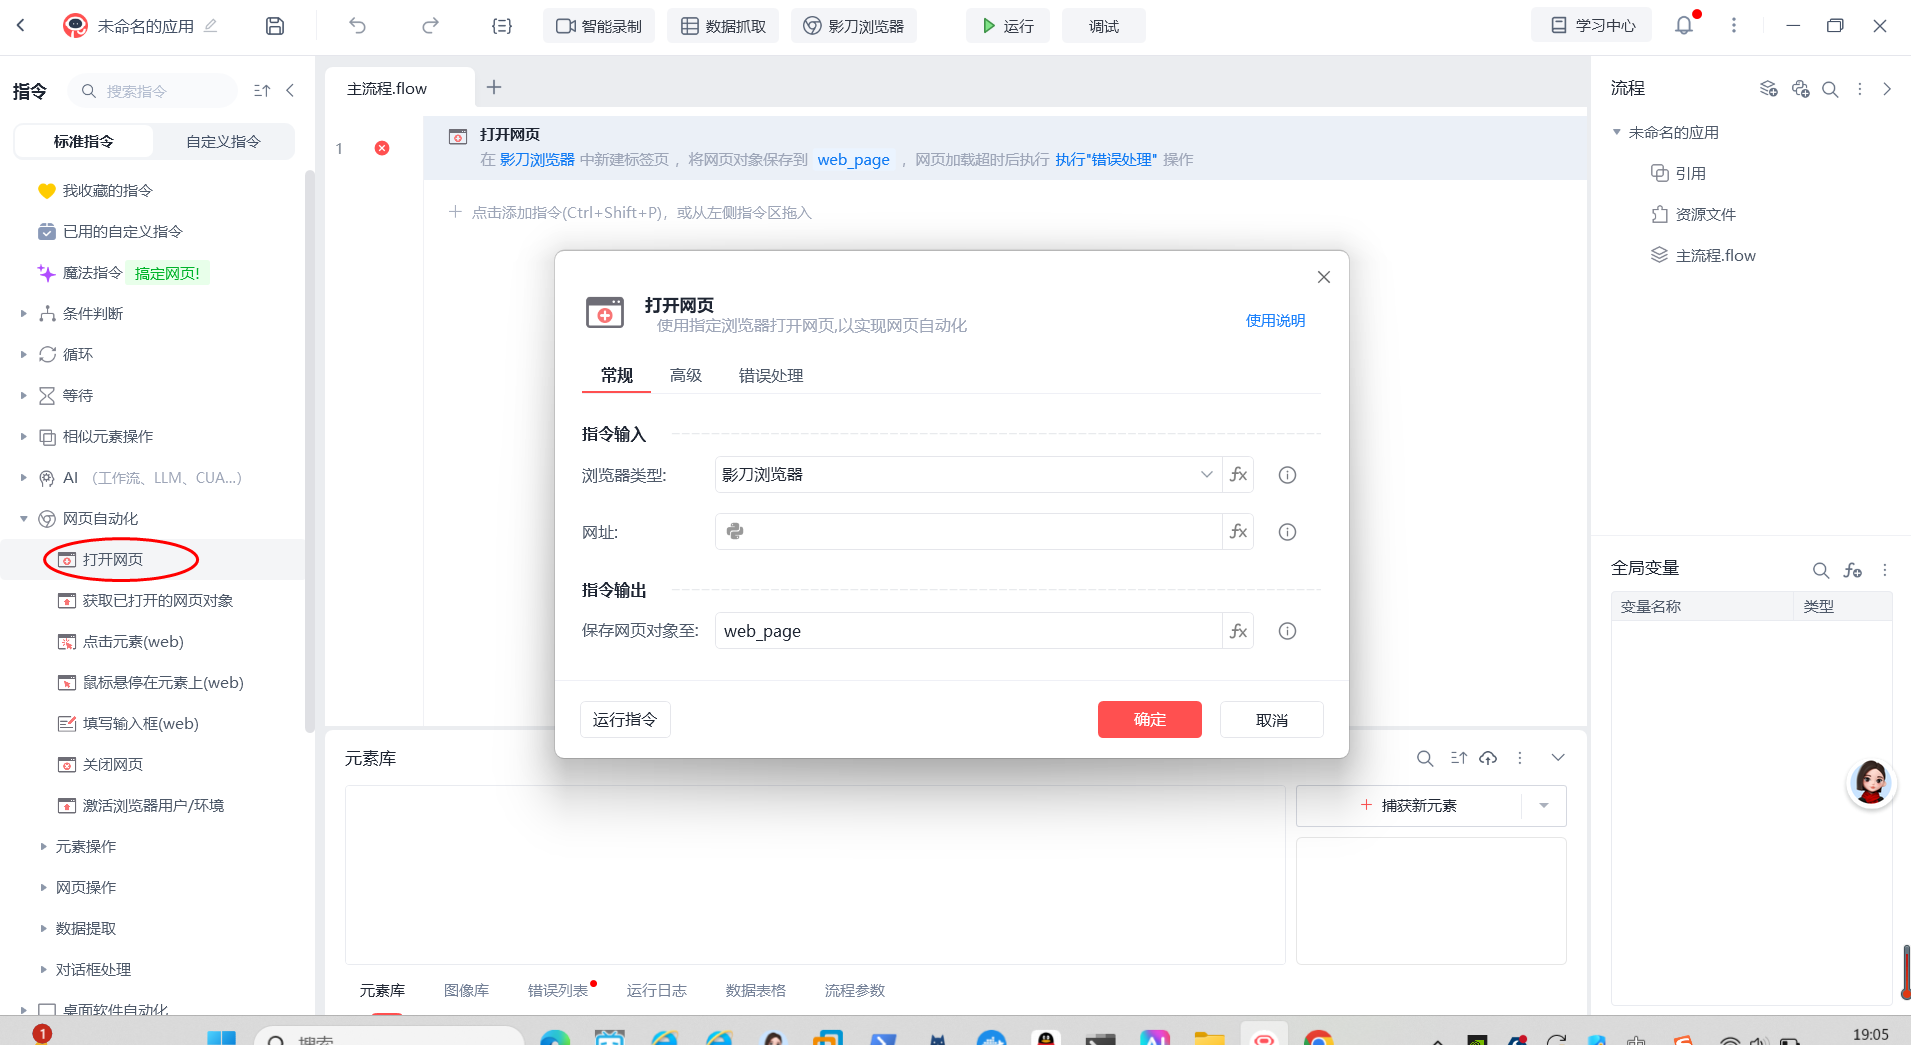Screen dimensions: 1911x1045
Task: Click the redo arrow icon
Action: pos(430,26)
